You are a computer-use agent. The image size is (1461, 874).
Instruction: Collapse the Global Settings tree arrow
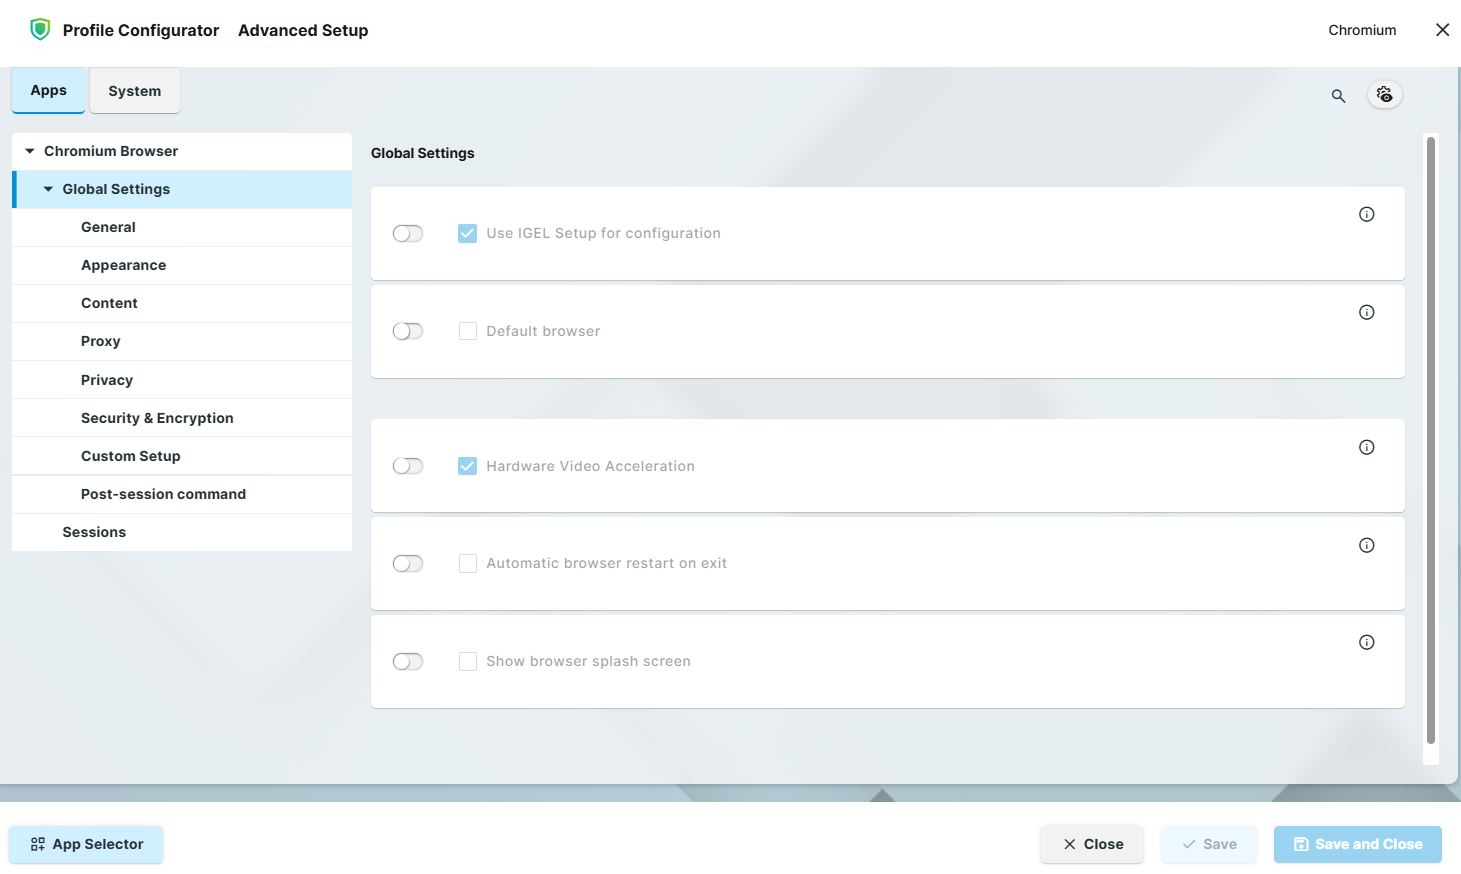click(x=48, y=189)
